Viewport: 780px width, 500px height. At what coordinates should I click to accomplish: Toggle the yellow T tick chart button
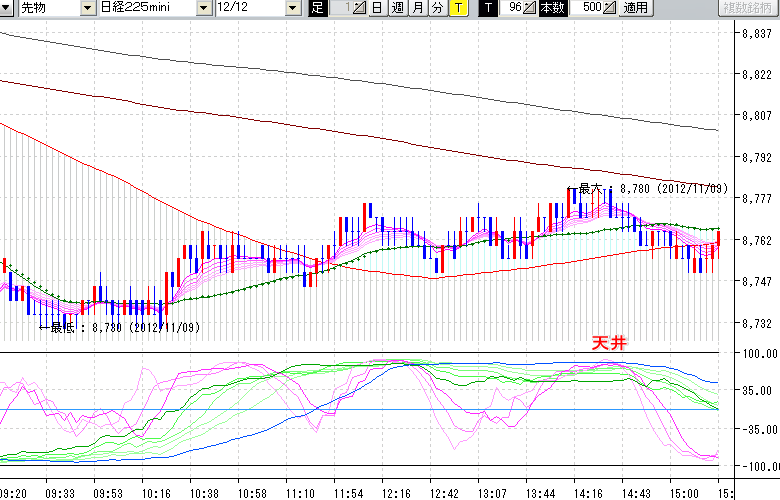pyautogui.click(x=457, y=8)
